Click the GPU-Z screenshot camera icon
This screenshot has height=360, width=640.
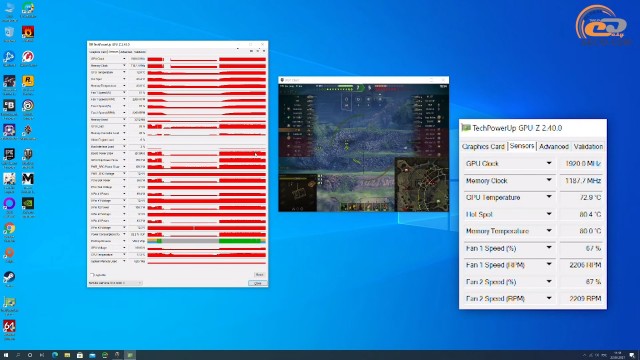tap(251, 51)
